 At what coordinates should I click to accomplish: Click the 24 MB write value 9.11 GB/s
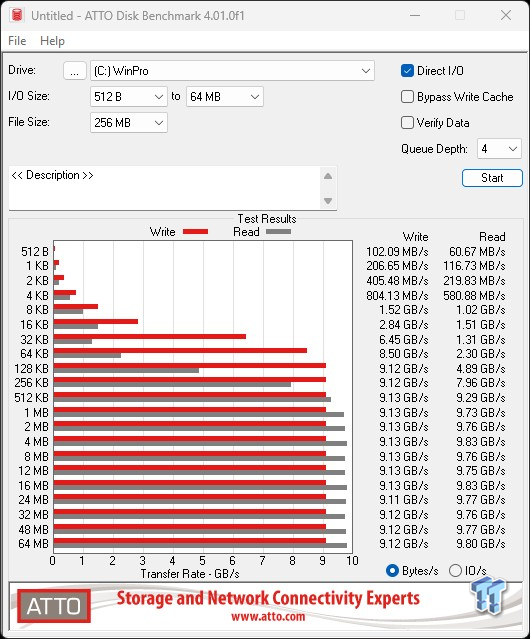click(404, 500)
